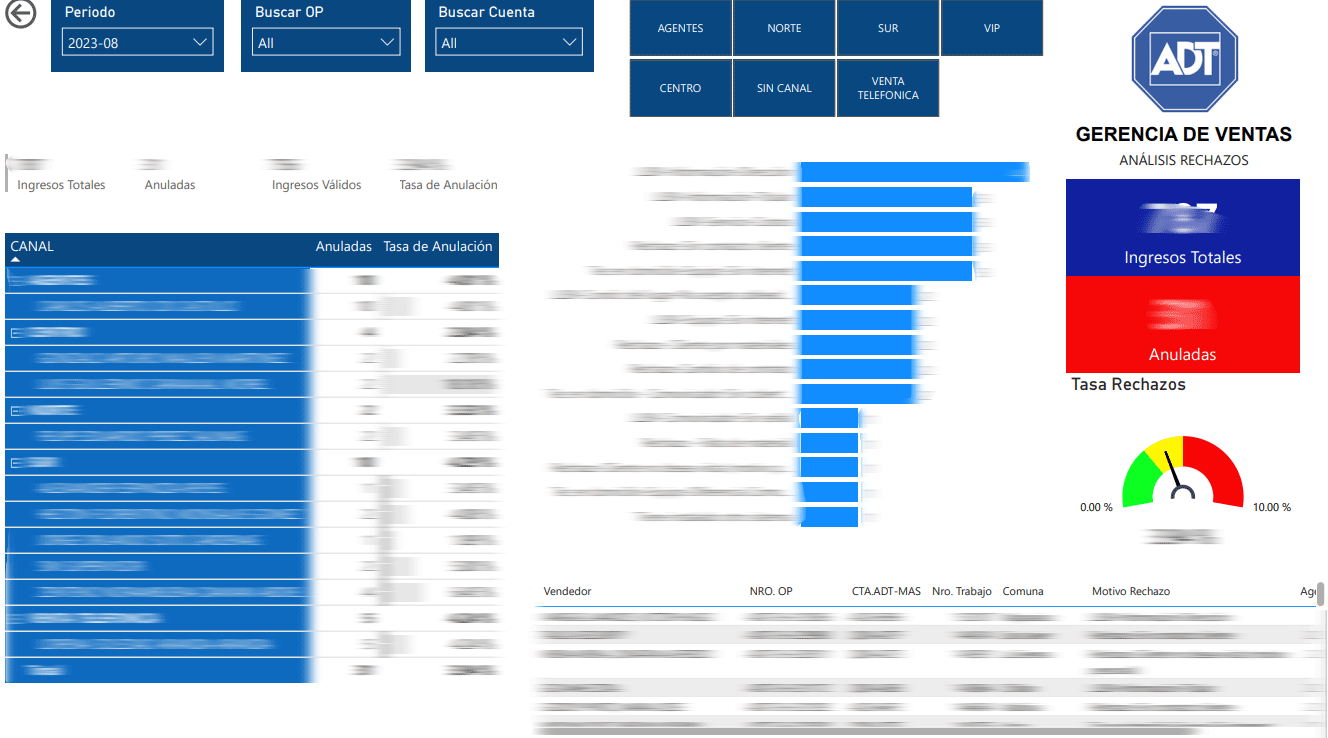Filter by the NORTE channel button
This screenshot has height=738, width=1328.
[x=784, y=28]
